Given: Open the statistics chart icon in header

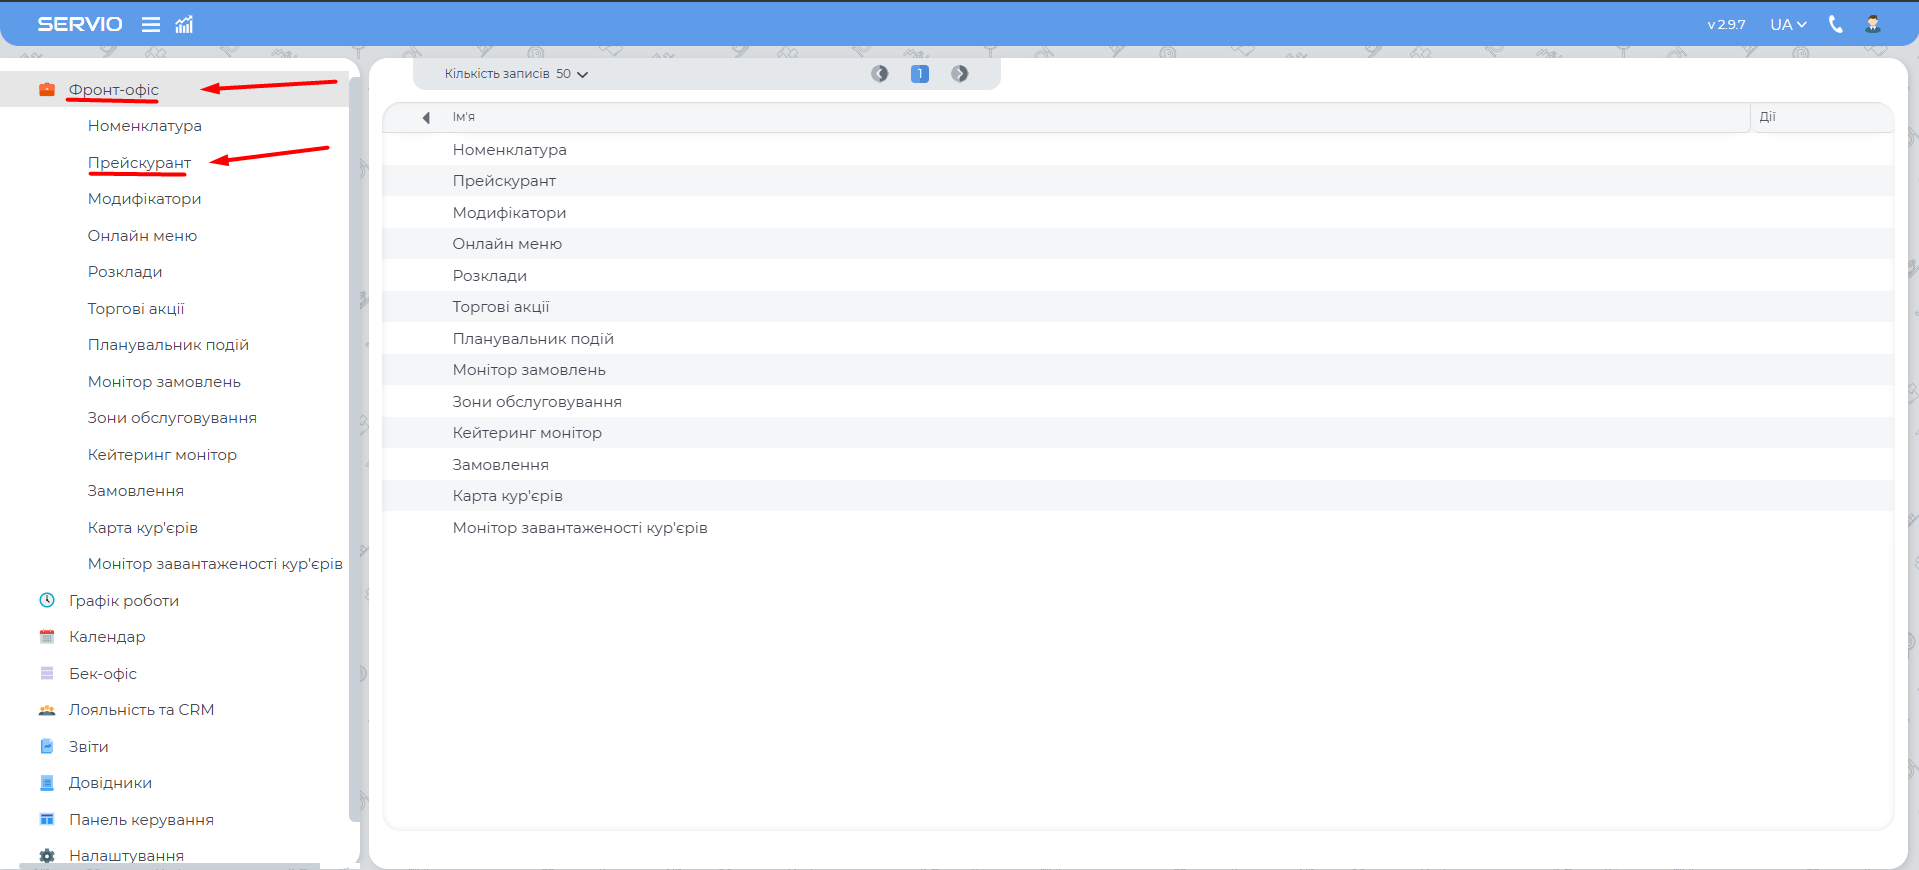Looking at the screenshot, I should pos(184,25).
